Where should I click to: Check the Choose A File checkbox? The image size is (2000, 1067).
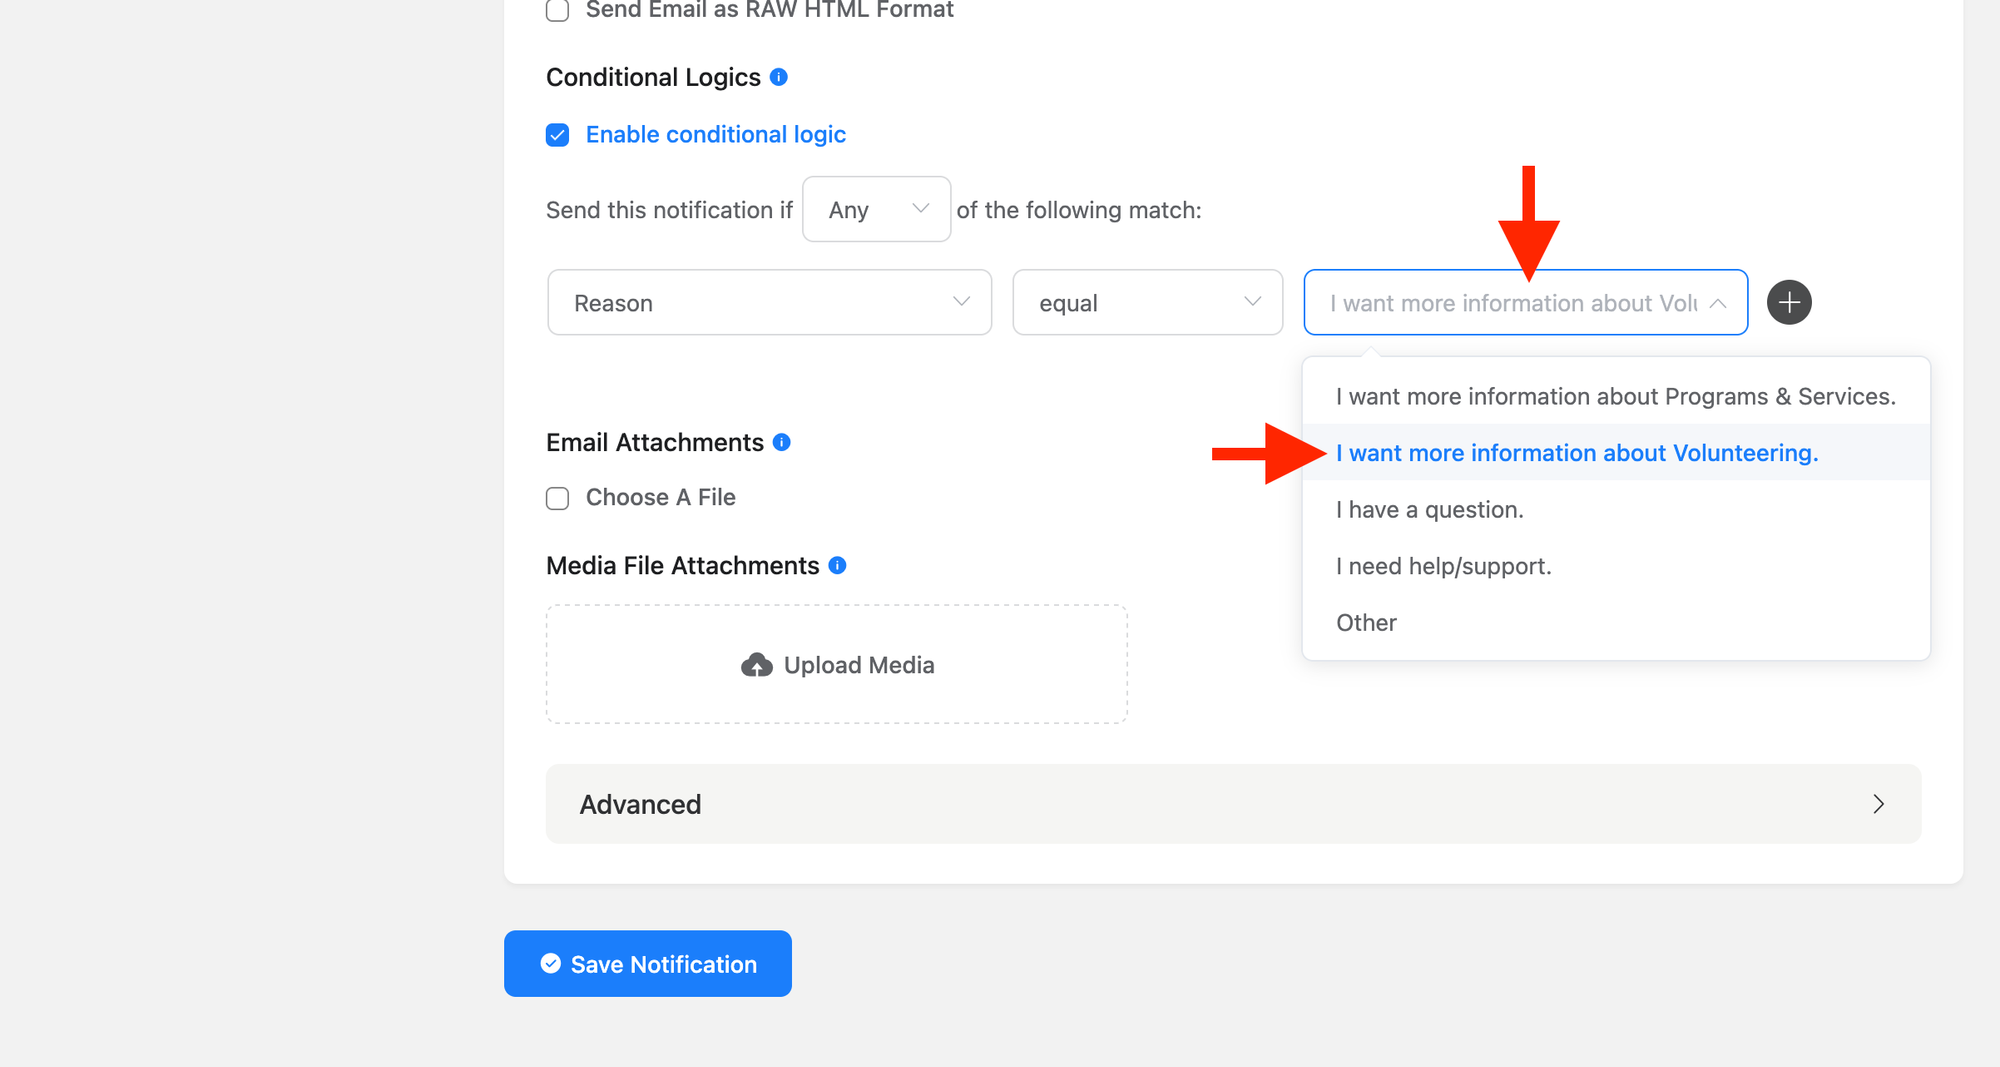[x=558, y=498]
